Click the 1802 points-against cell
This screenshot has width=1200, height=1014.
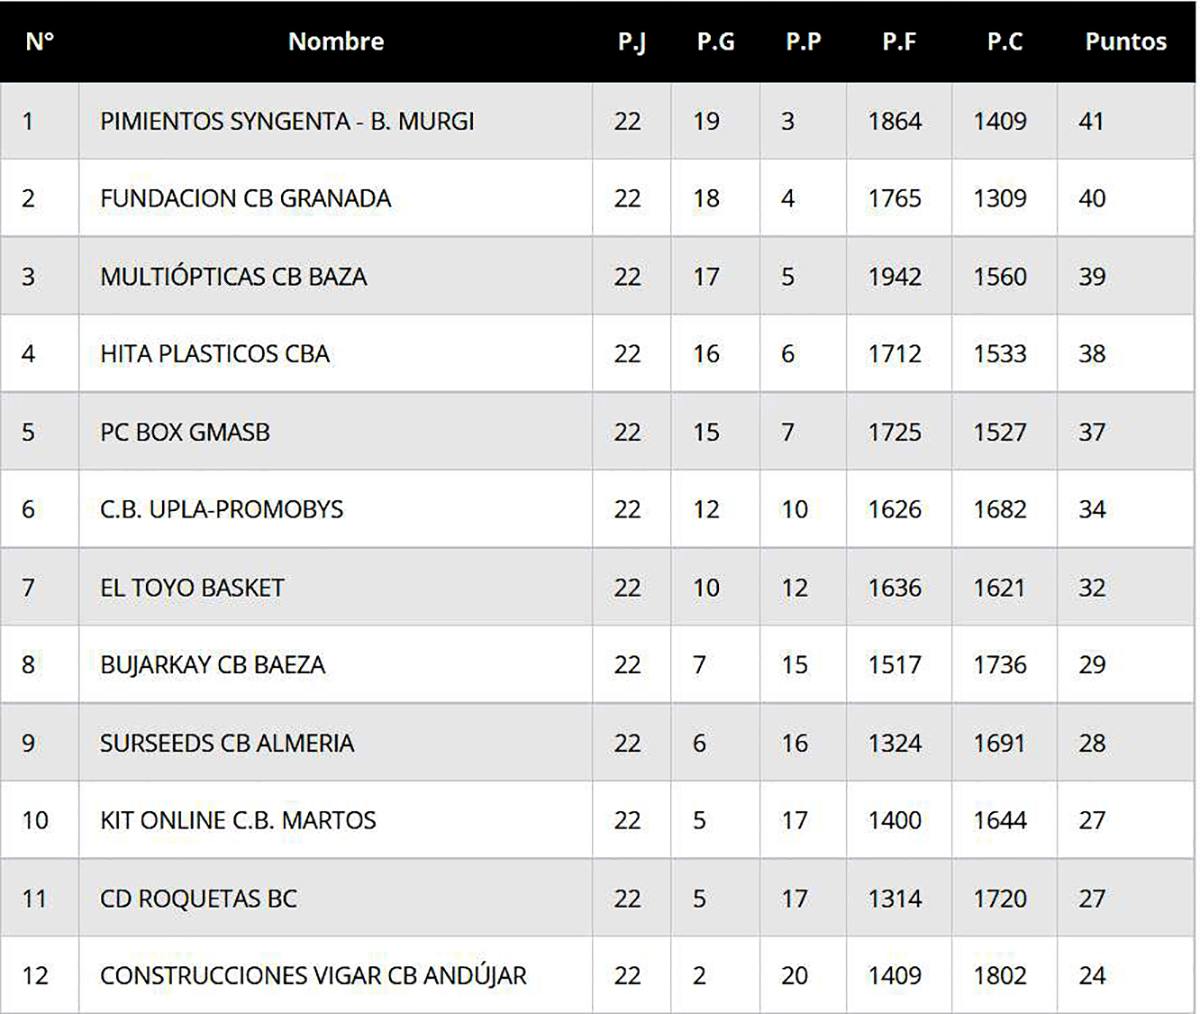(x=1000, y=975)
